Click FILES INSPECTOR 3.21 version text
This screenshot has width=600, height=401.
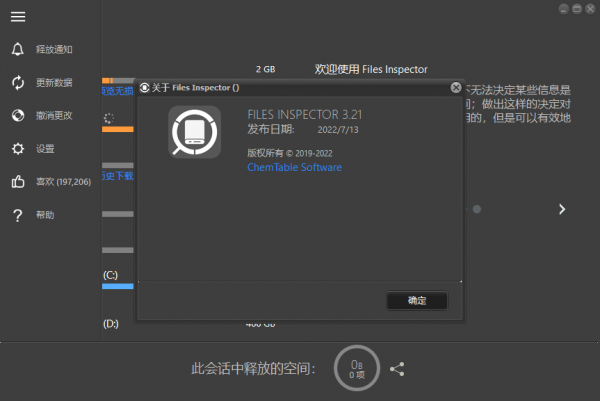(305, 114)
